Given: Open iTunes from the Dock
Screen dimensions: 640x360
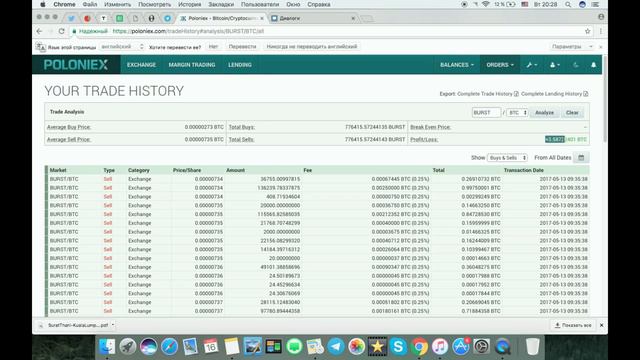Looking at the screenshot, I should pos(440,347).
